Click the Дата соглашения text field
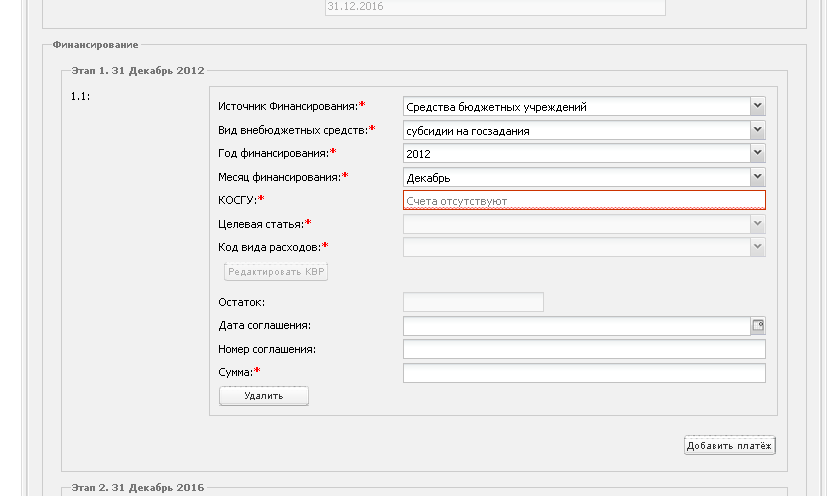838x496 pixels. (577, 326)
